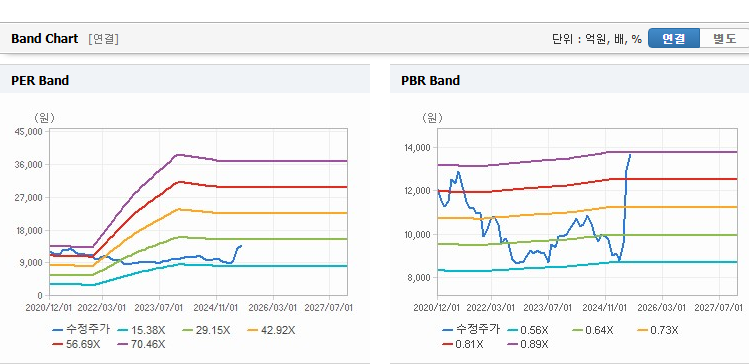Toggle the 0.81X legend series
Viewport: 749px width, 364px height.
click(463, 344)
